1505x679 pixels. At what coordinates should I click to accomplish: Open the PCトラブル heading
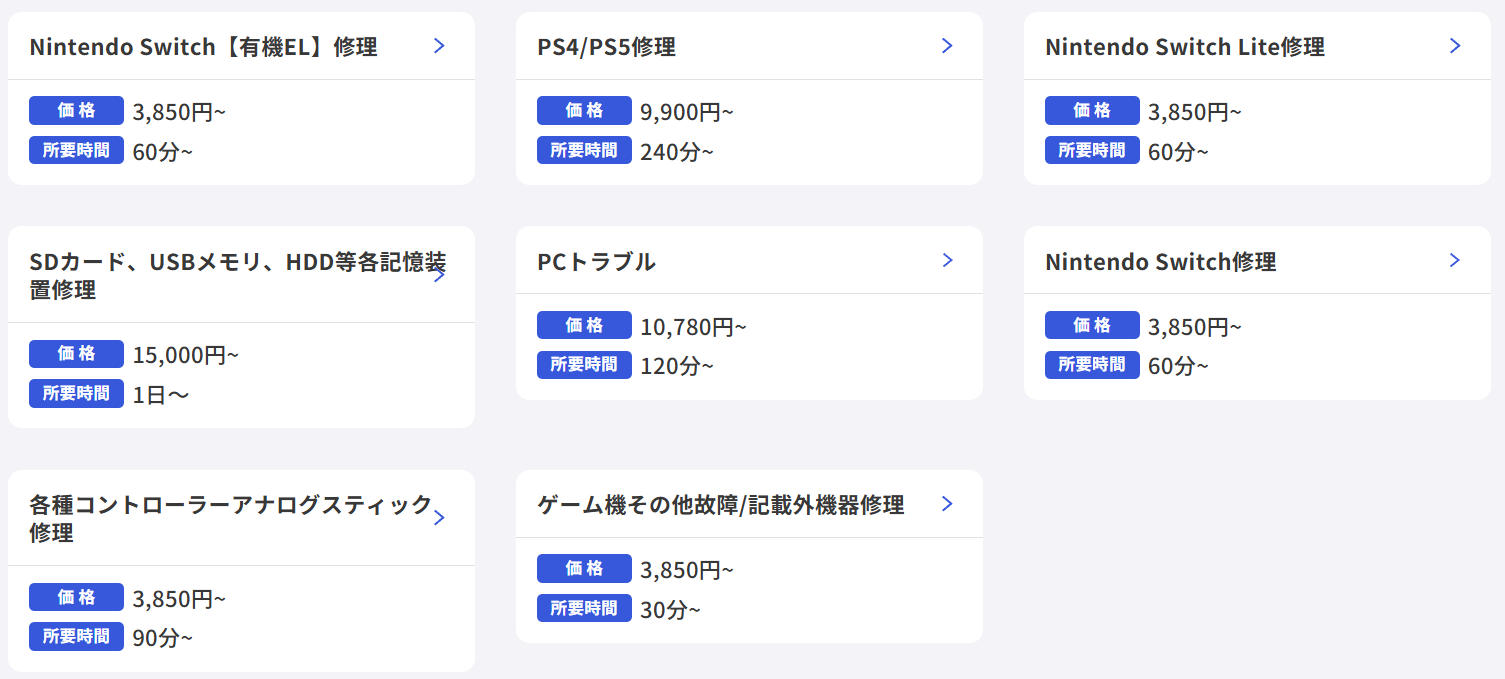[x=596, y=262]
